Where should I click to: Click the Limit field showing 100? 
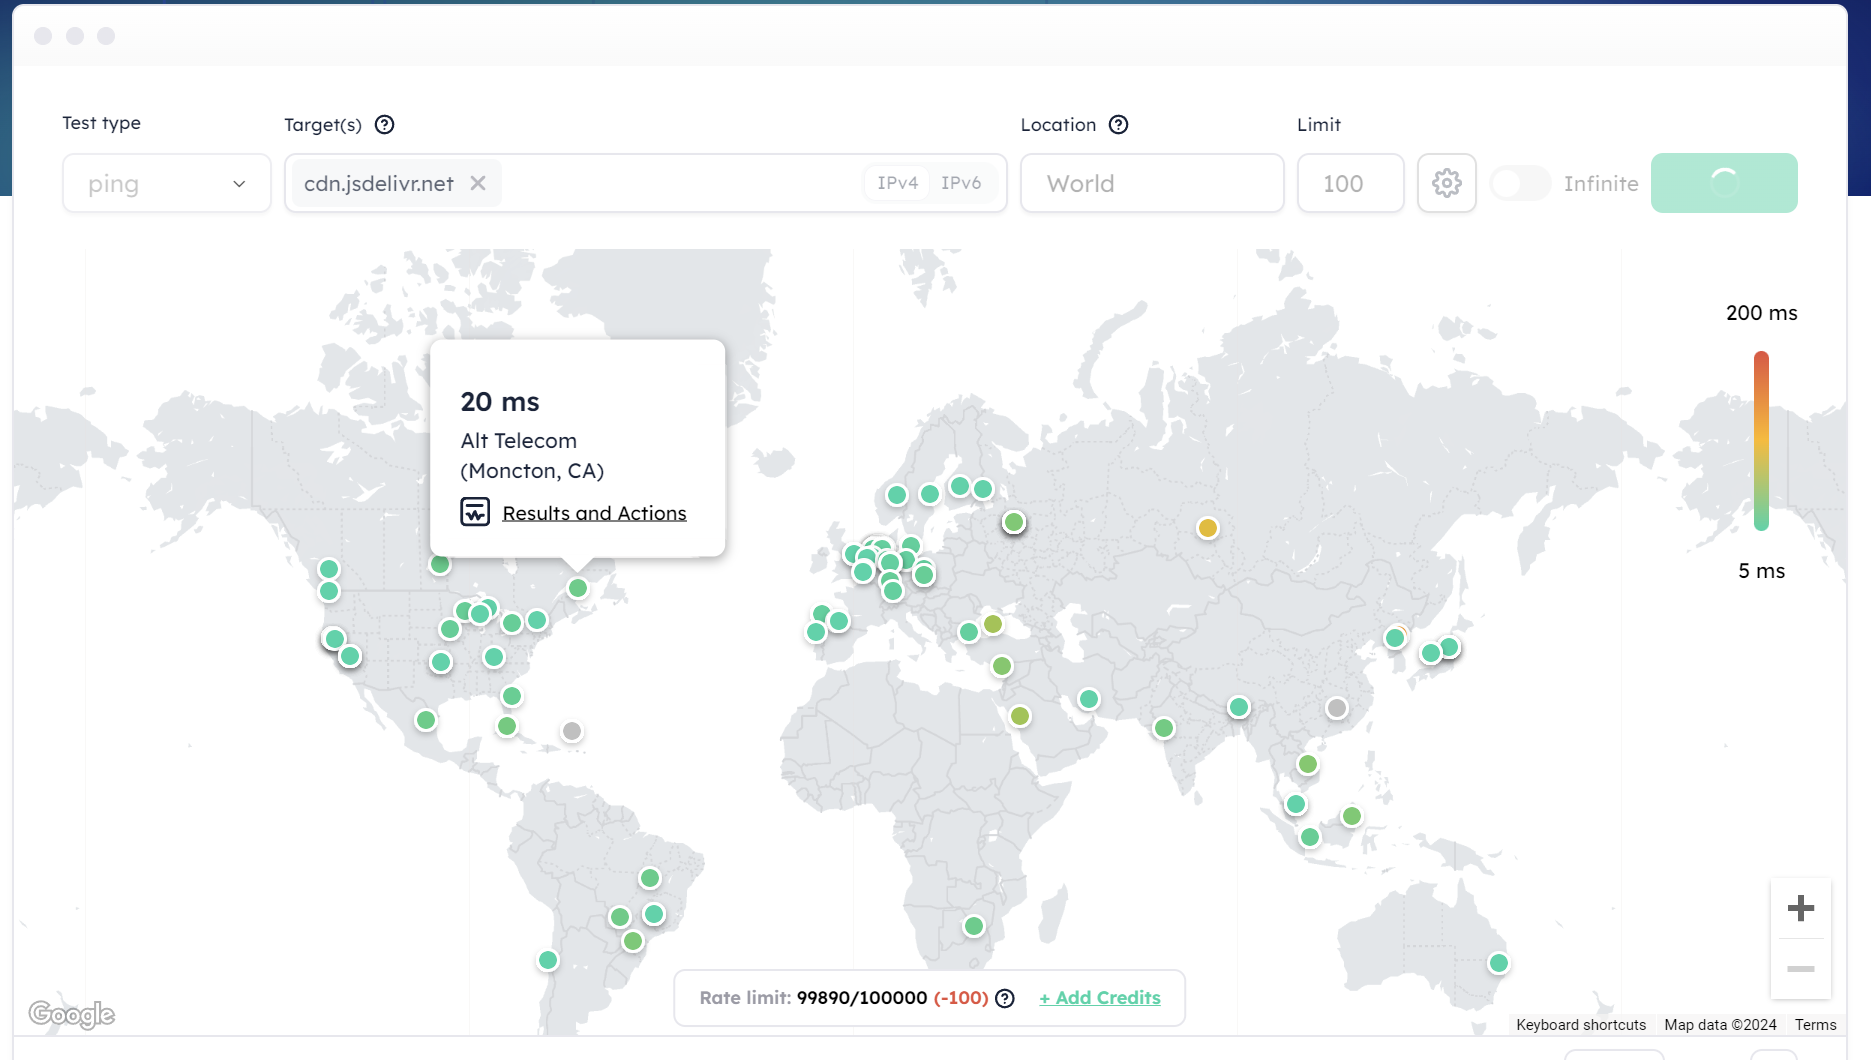(1350, 183)
